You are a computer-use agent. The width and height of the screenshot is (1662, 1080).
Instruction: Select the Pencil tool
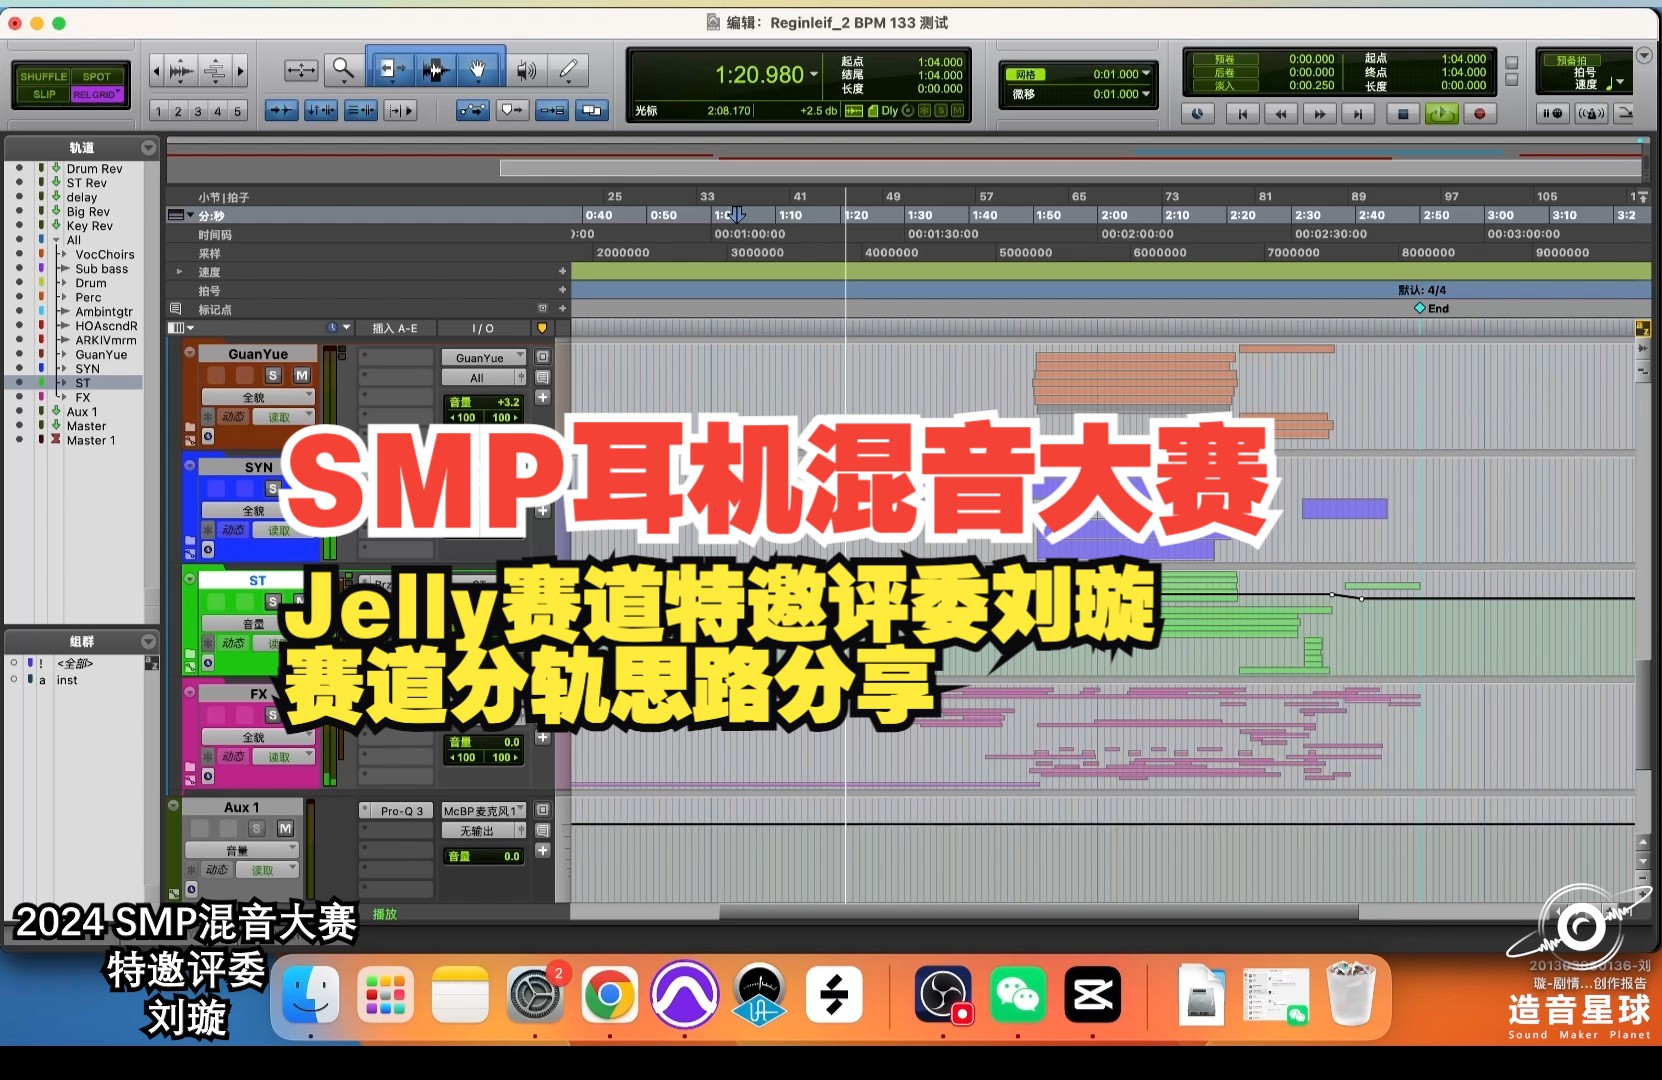[568, 69]
